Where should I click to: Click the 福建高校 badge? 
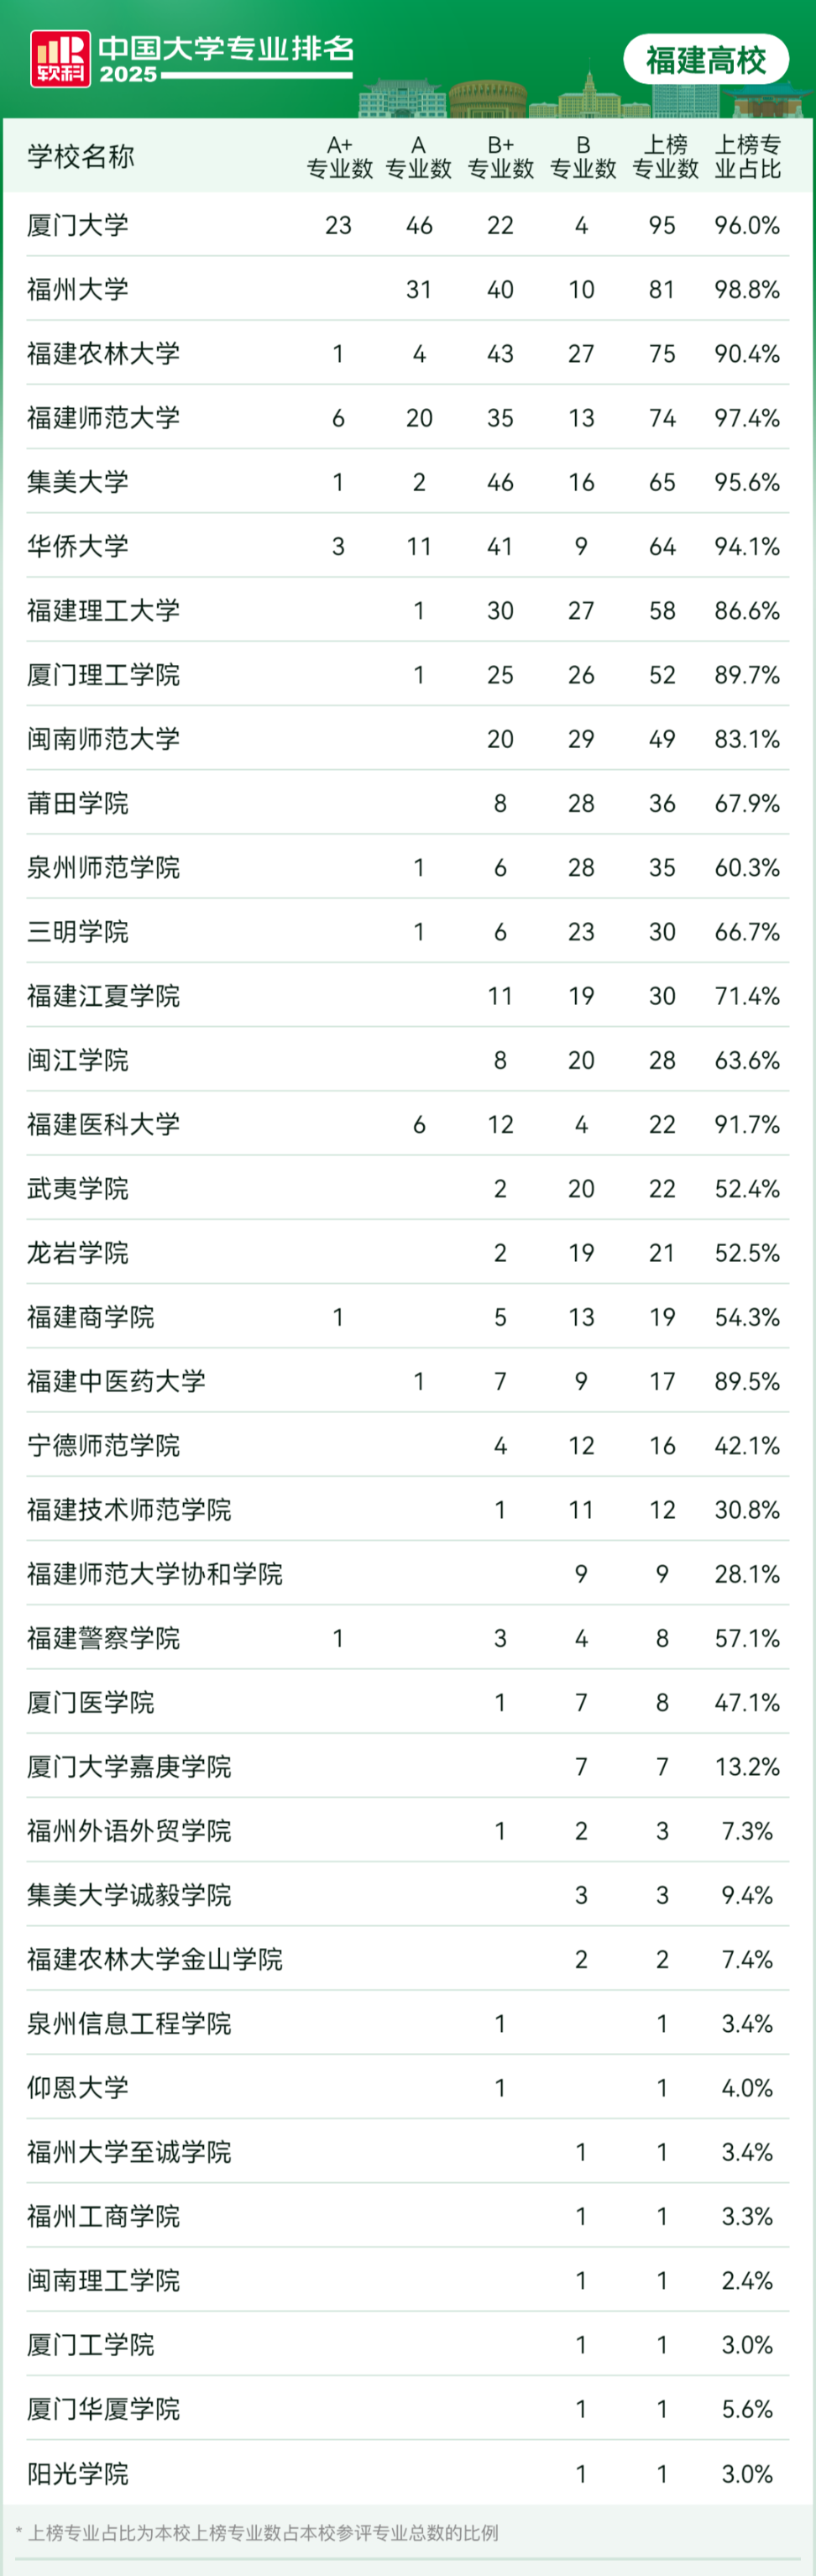705,60
